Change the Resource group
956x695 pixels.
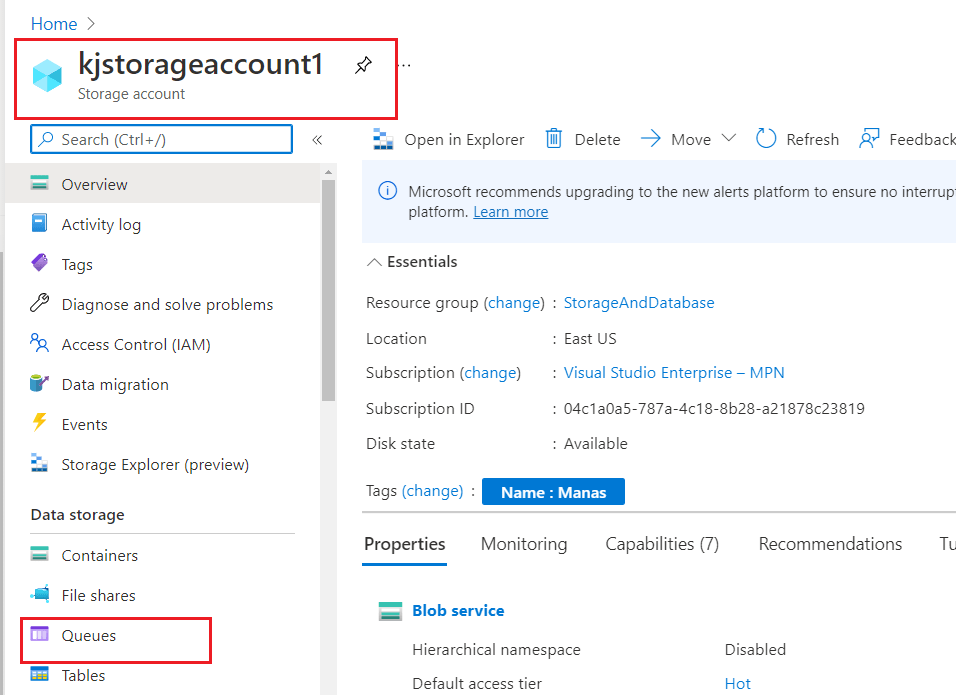(515, 303)
